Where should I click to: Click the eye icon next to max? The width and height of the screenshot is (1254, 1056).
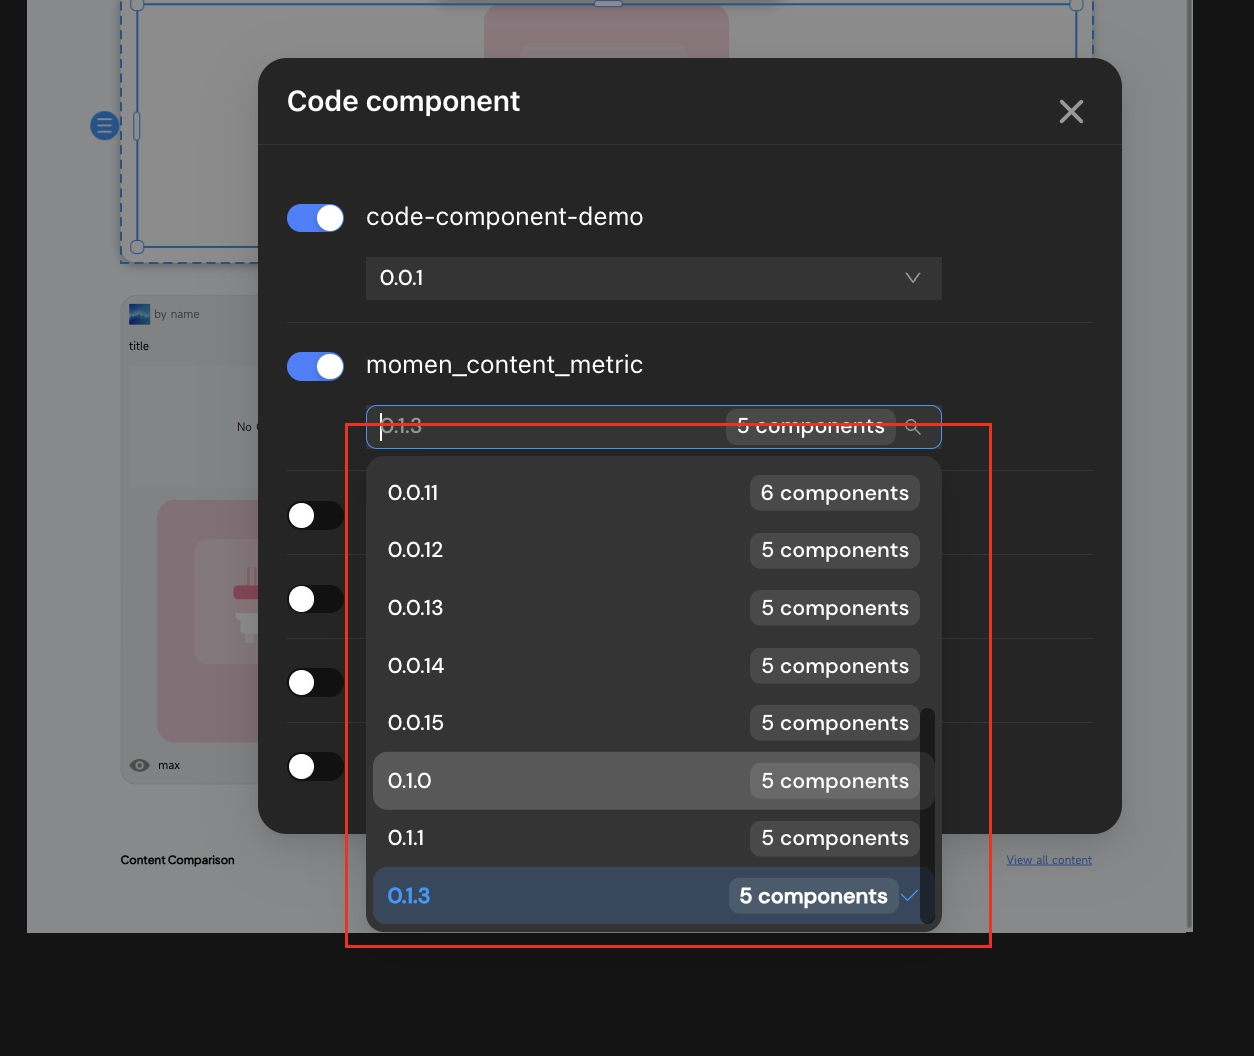[x=140, y=765]
